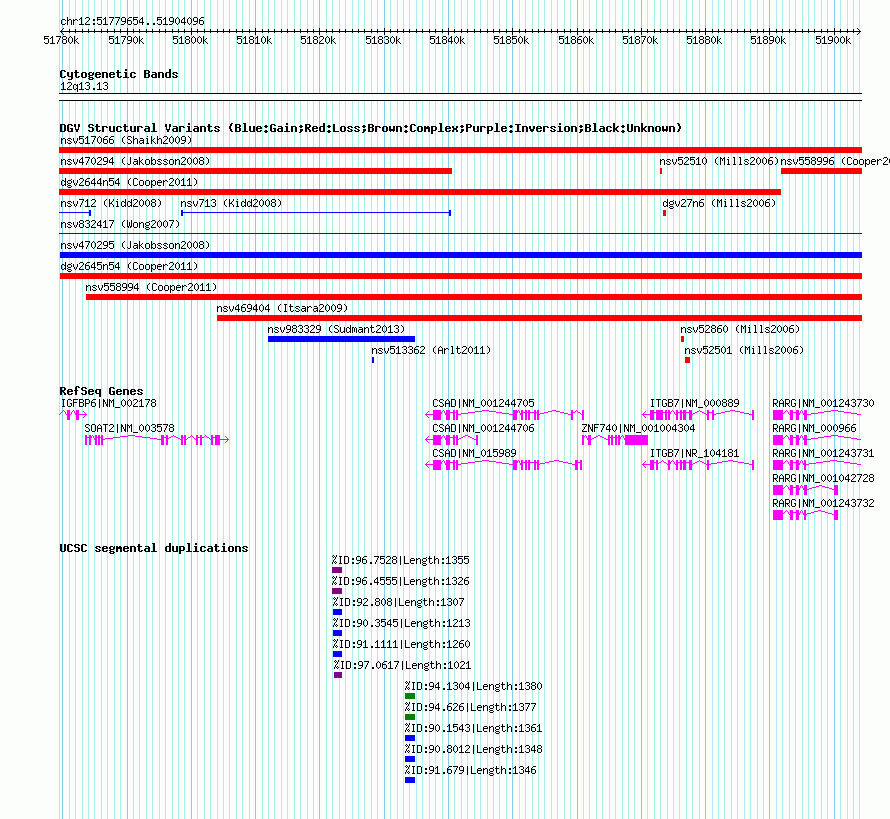Click CSAD|NM_015989 transcript label
This screenshot has height=819, width=890.
click(x=475, y=453)
